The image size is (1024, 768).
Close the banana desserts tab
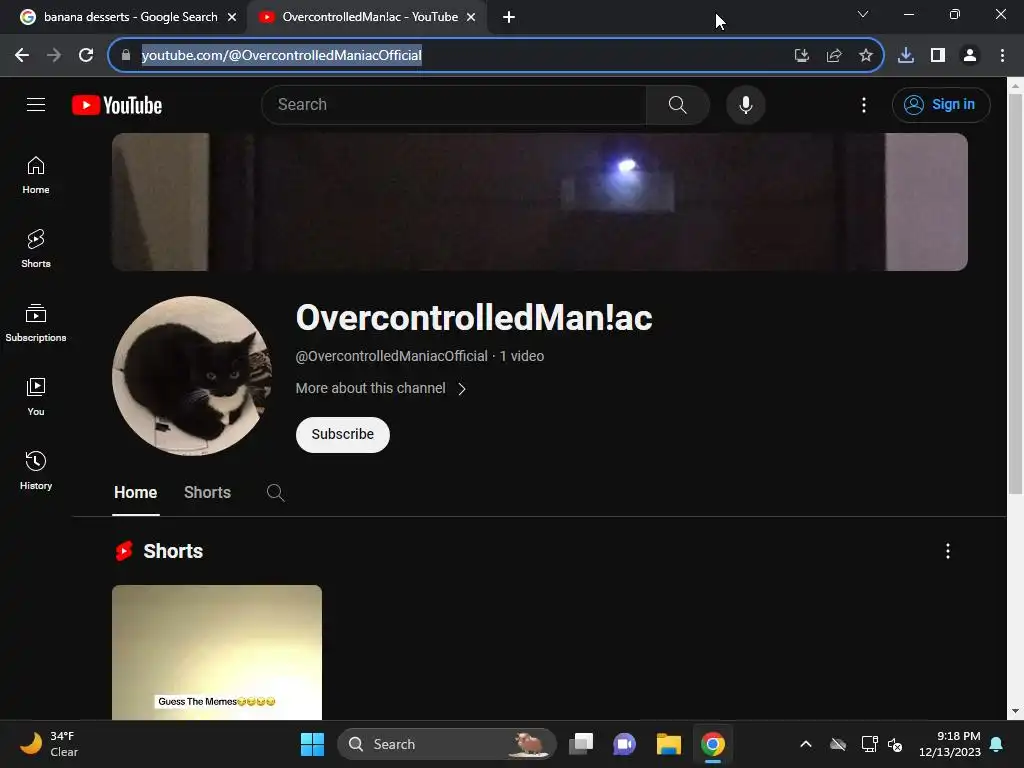(232, 17)
